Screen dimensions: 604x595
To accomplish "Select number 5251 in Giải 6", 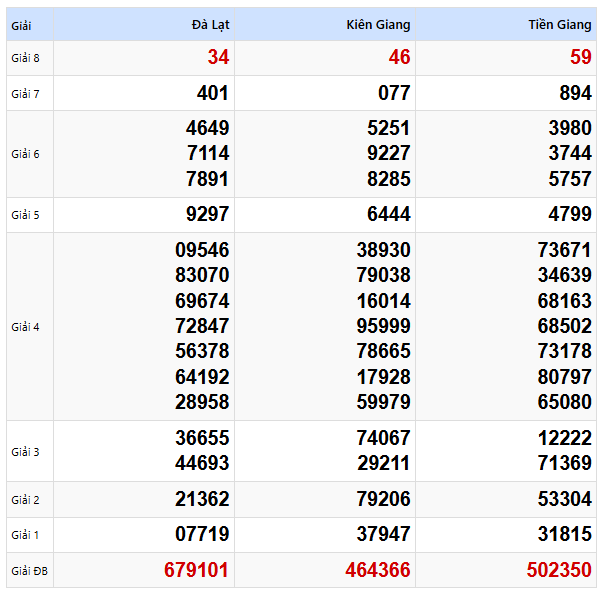I will point(388,128).
